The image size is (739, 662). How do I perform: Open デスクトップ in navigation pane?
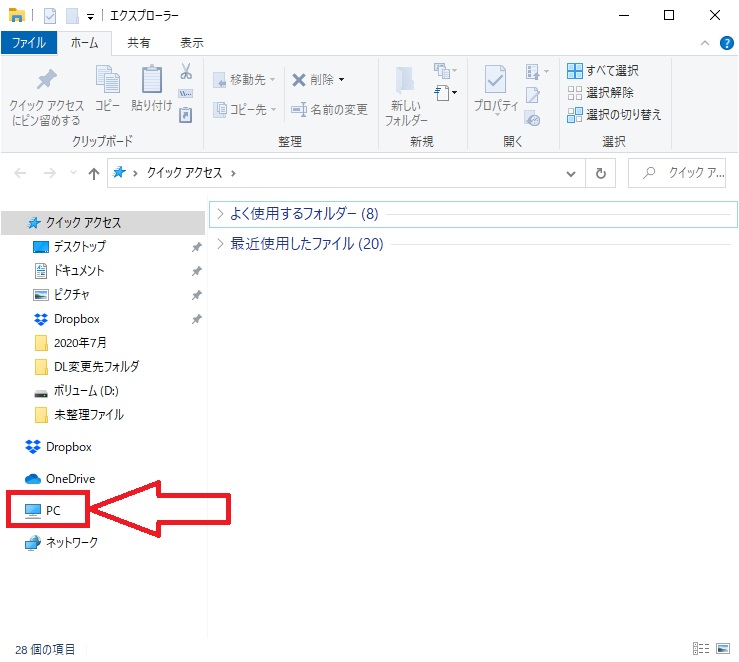click(x=80, y=246)
